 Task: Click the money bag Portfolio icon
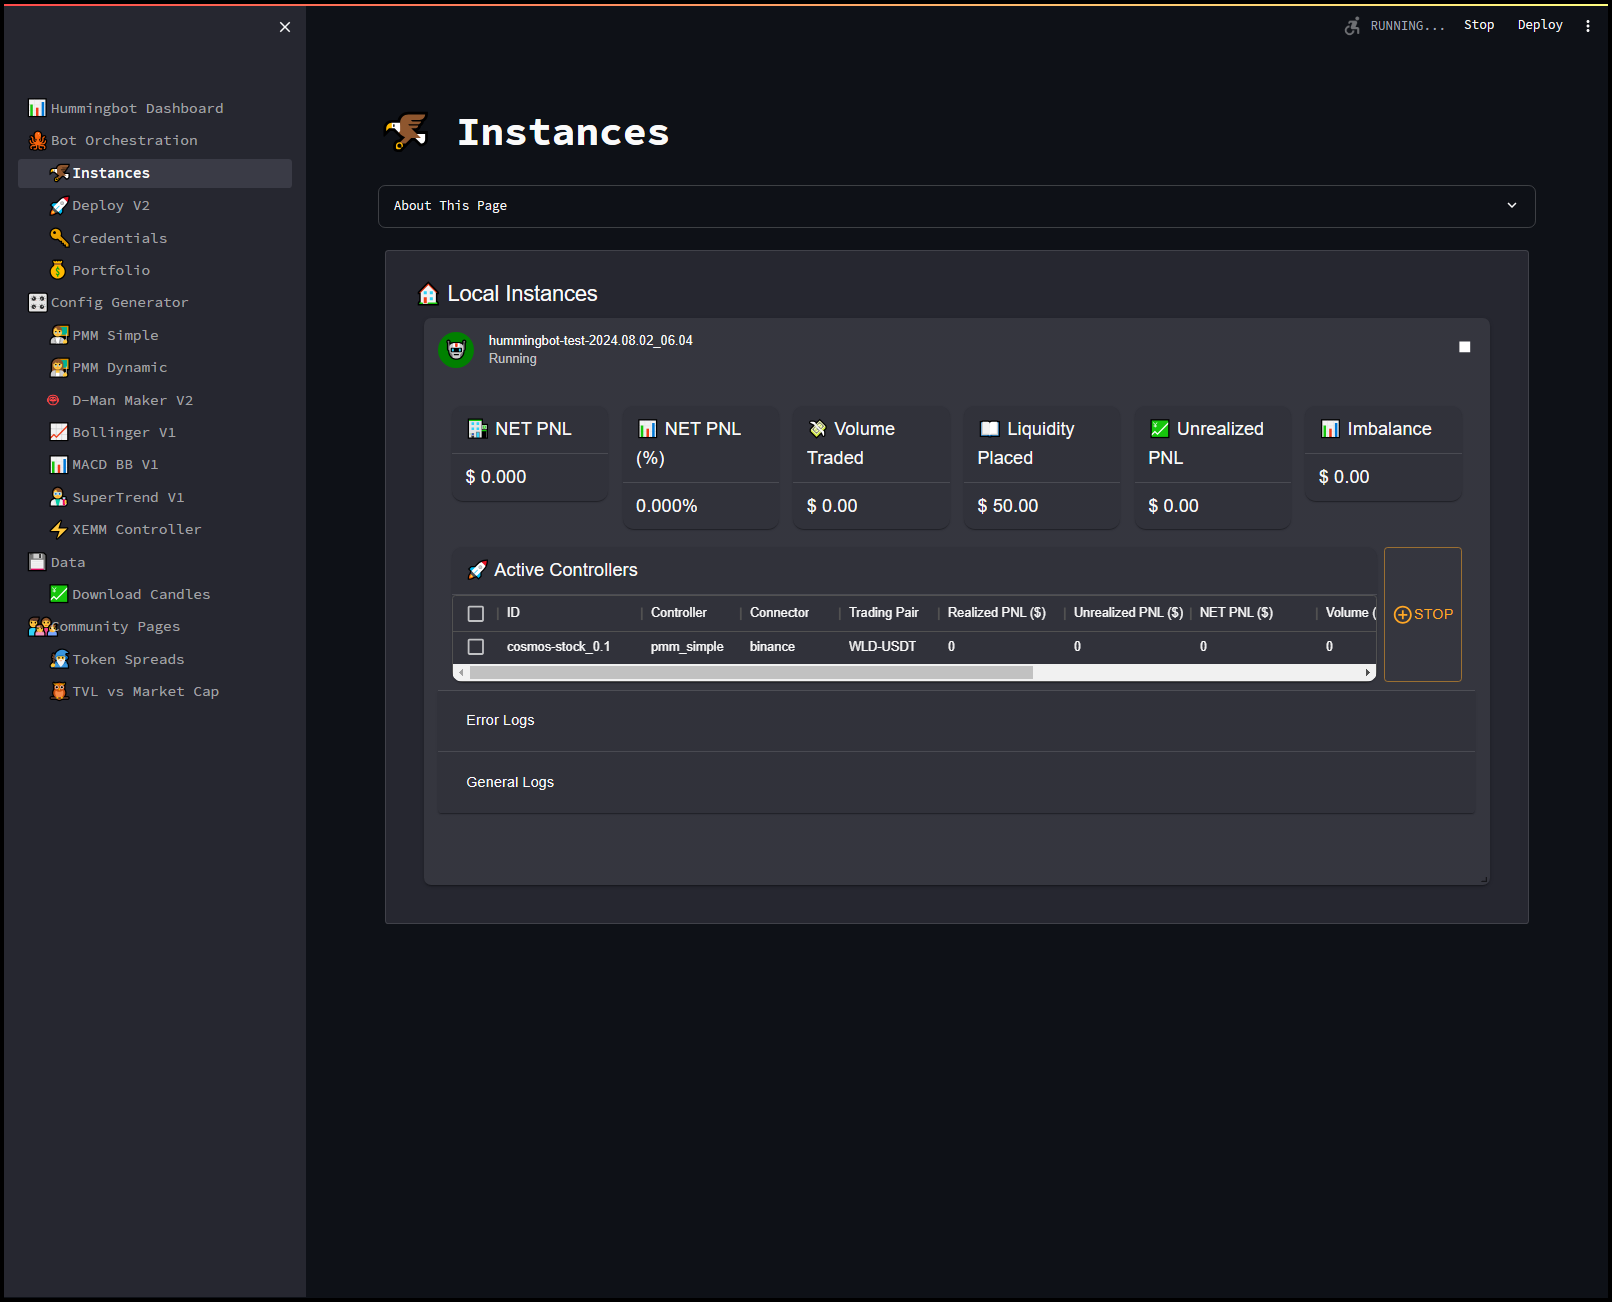coord(59,270)
